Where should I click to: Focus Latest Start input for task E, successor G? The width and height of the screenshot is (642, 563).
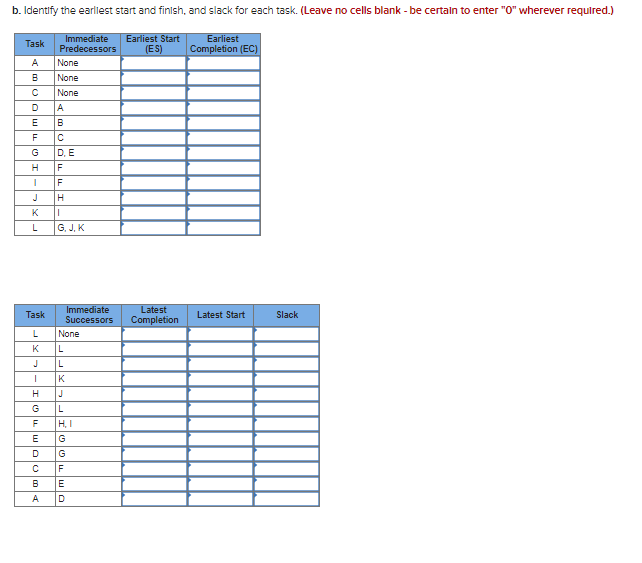[x=221, y=439]
